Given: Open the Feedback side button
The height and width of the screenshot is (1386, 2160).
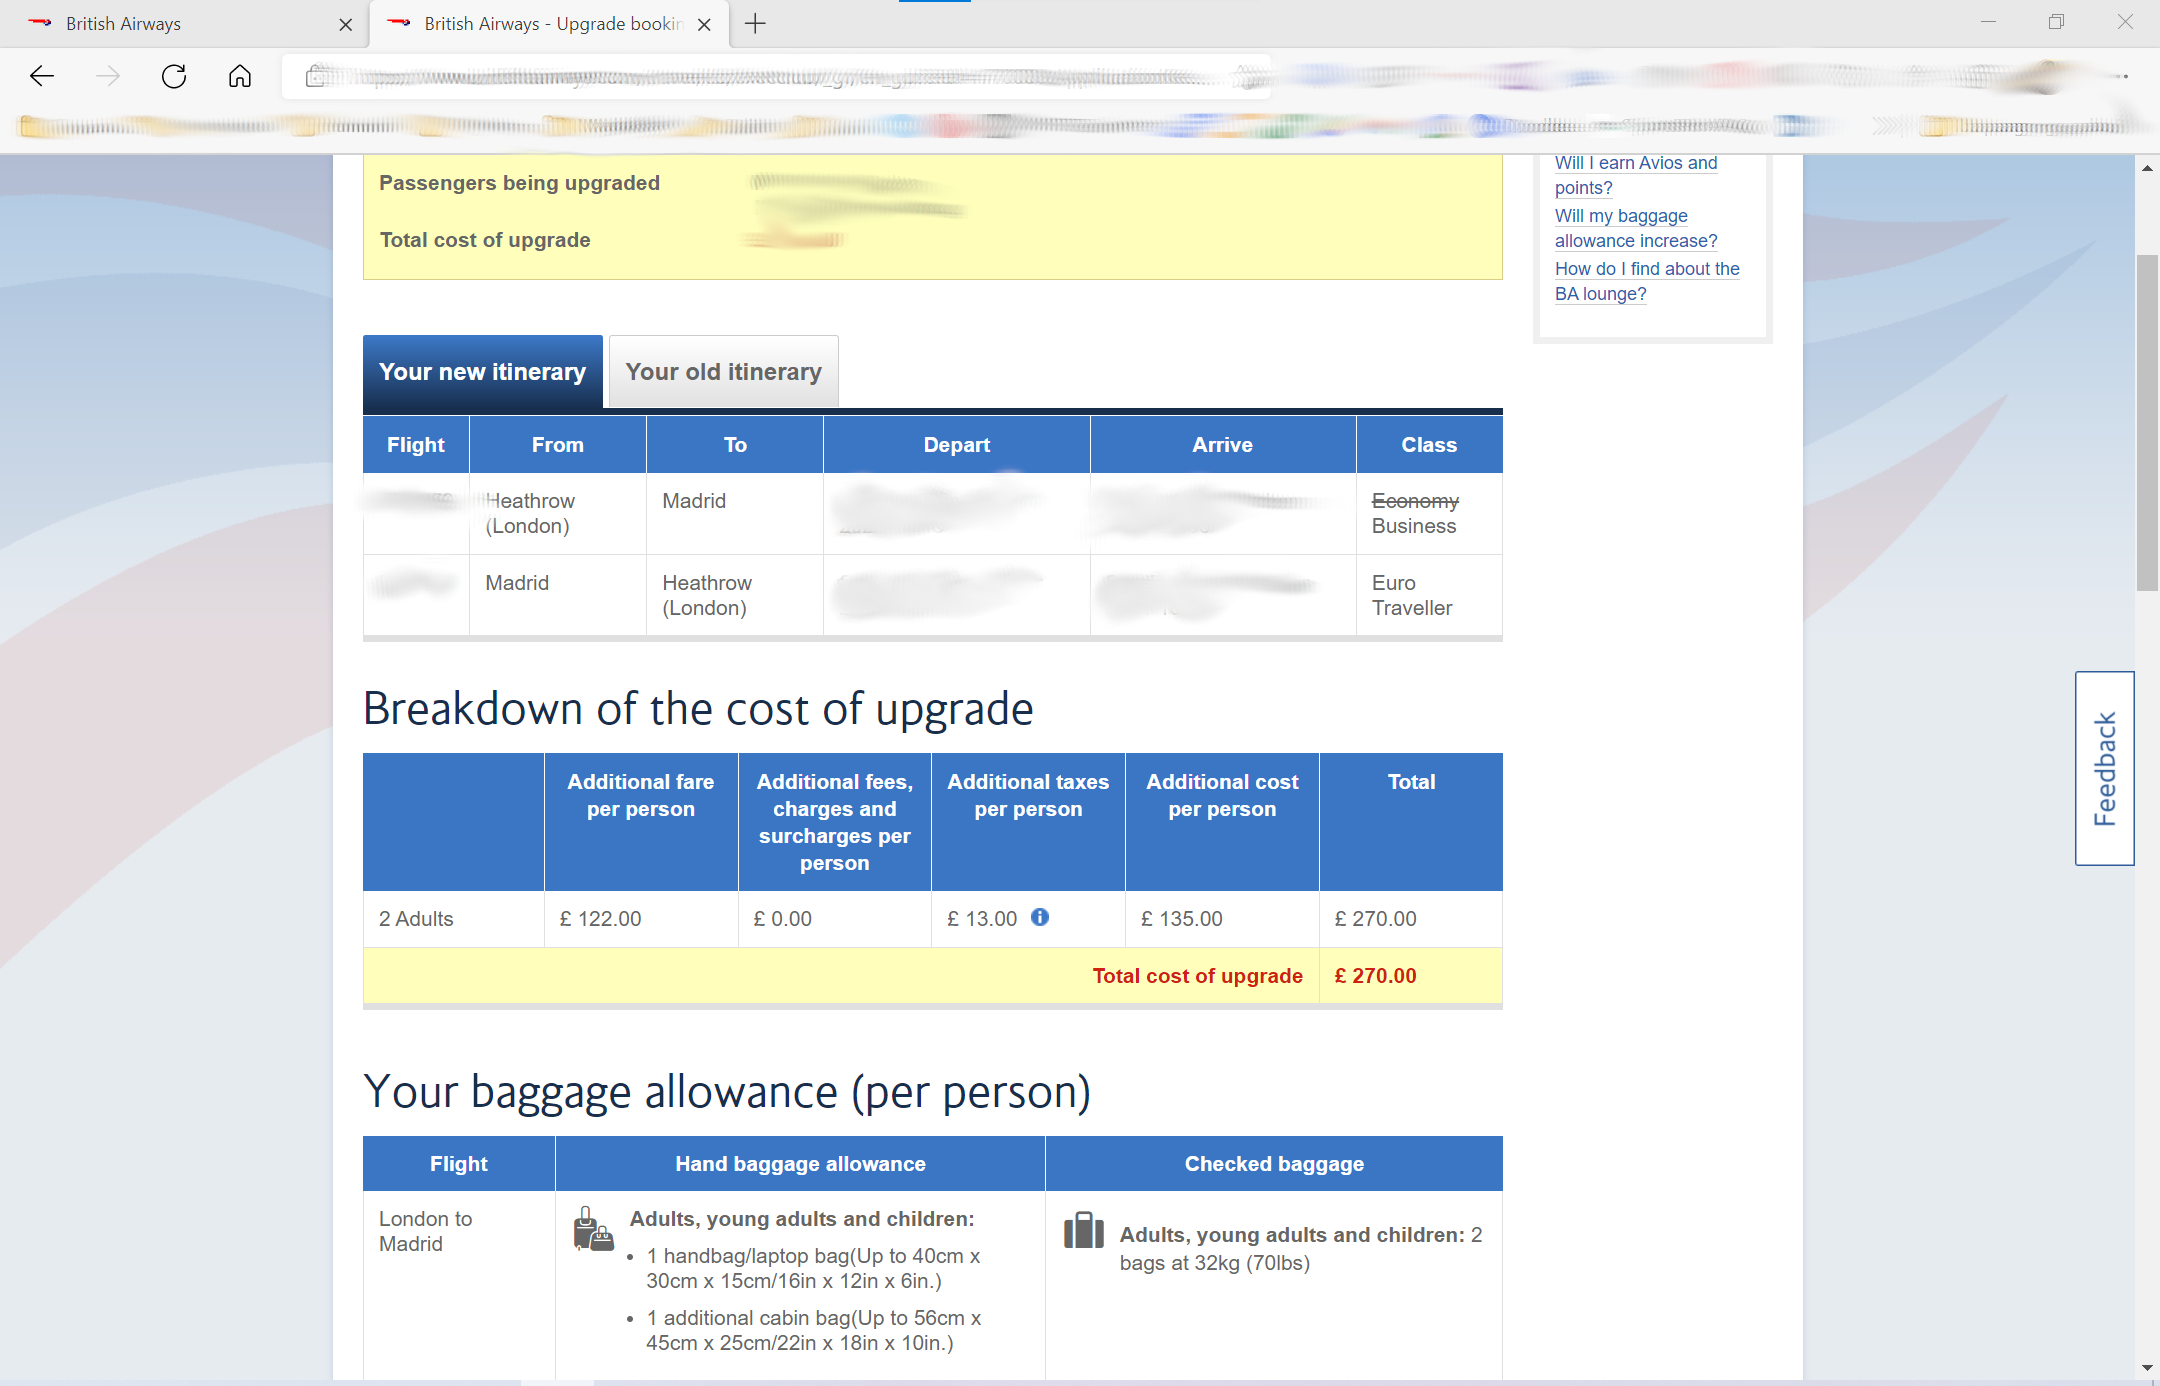Looking at the screenshot, I should (2105, 768).
